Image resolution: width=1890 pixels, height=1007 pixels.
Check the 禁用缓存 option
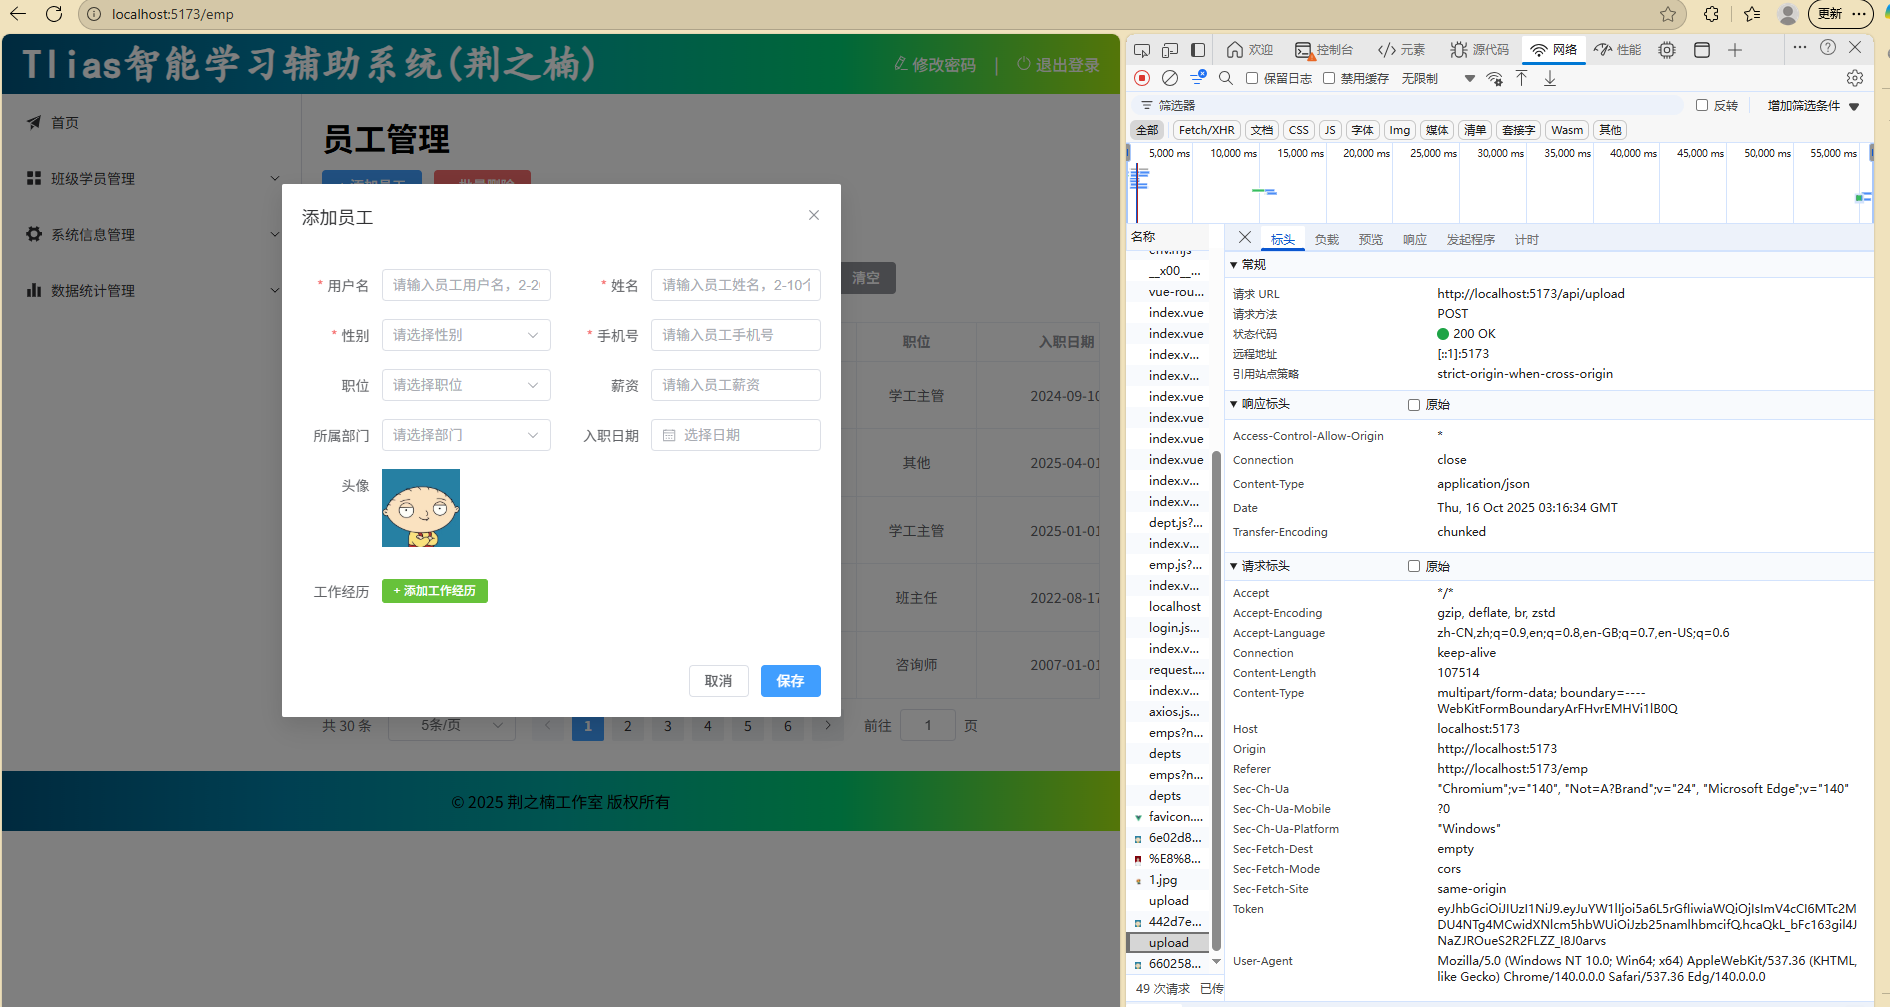[x=1329, y=78]
